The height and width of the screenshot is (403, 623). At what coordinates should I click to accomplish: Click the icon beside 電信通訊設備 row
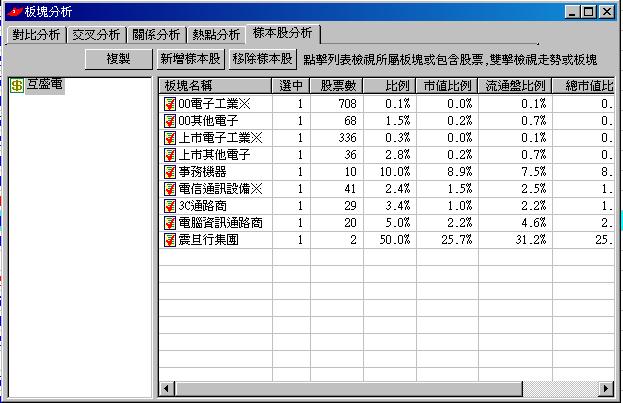pyautogui.click(x=169, y=189)
